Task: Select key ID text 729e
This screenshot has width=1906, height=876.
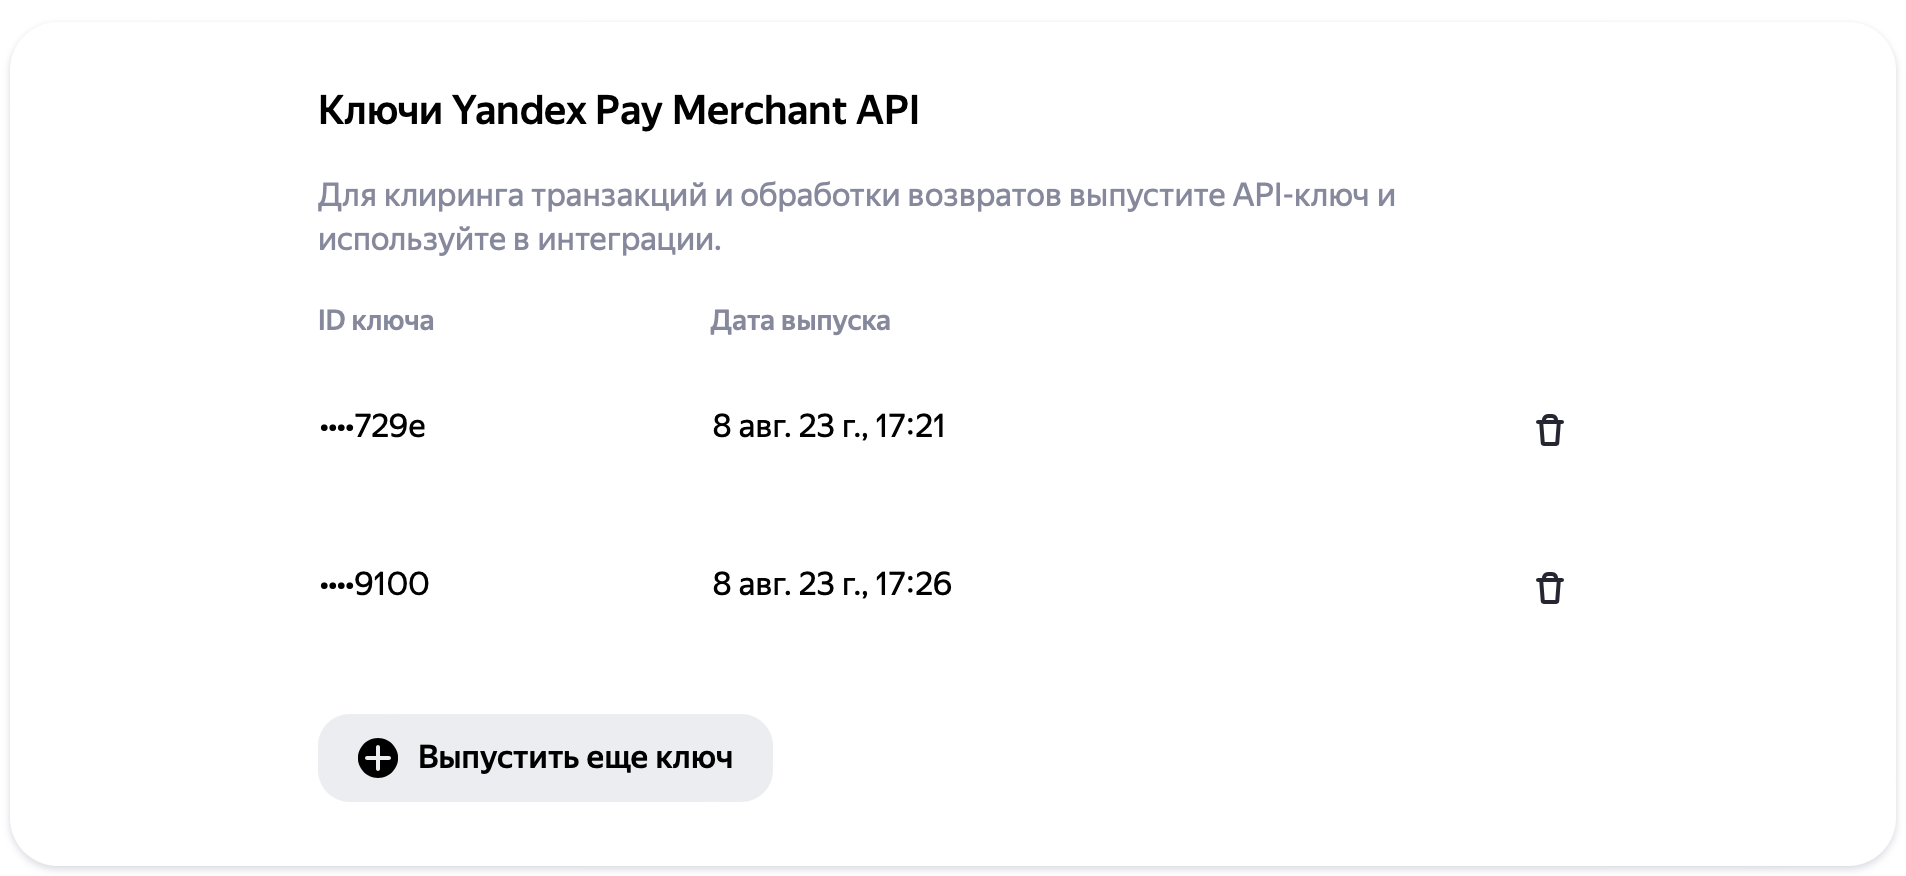Action: click(x=390, y=426)
